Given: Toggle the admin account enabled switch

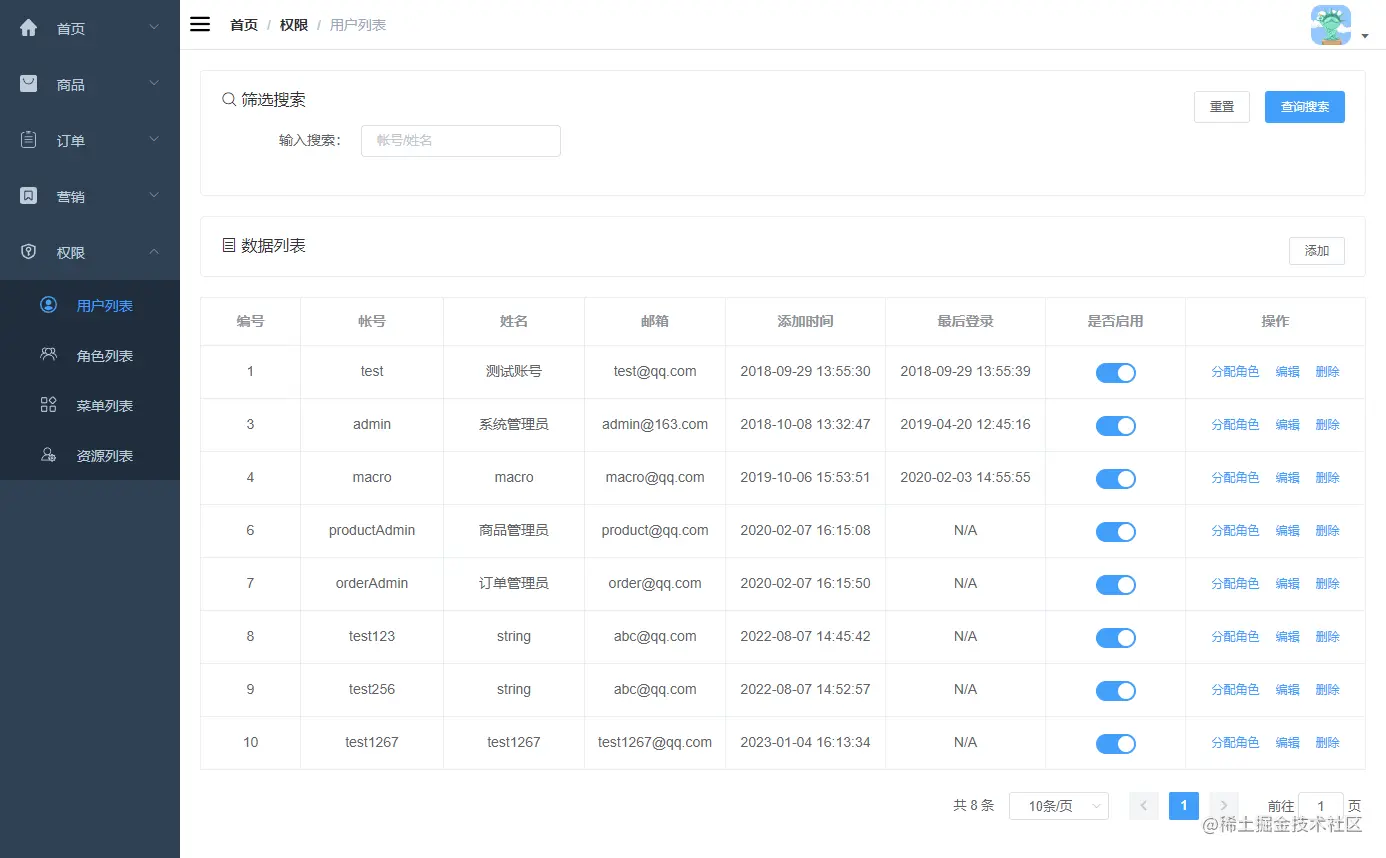Looking at the screenshot, I should (x=1115, y=426).
